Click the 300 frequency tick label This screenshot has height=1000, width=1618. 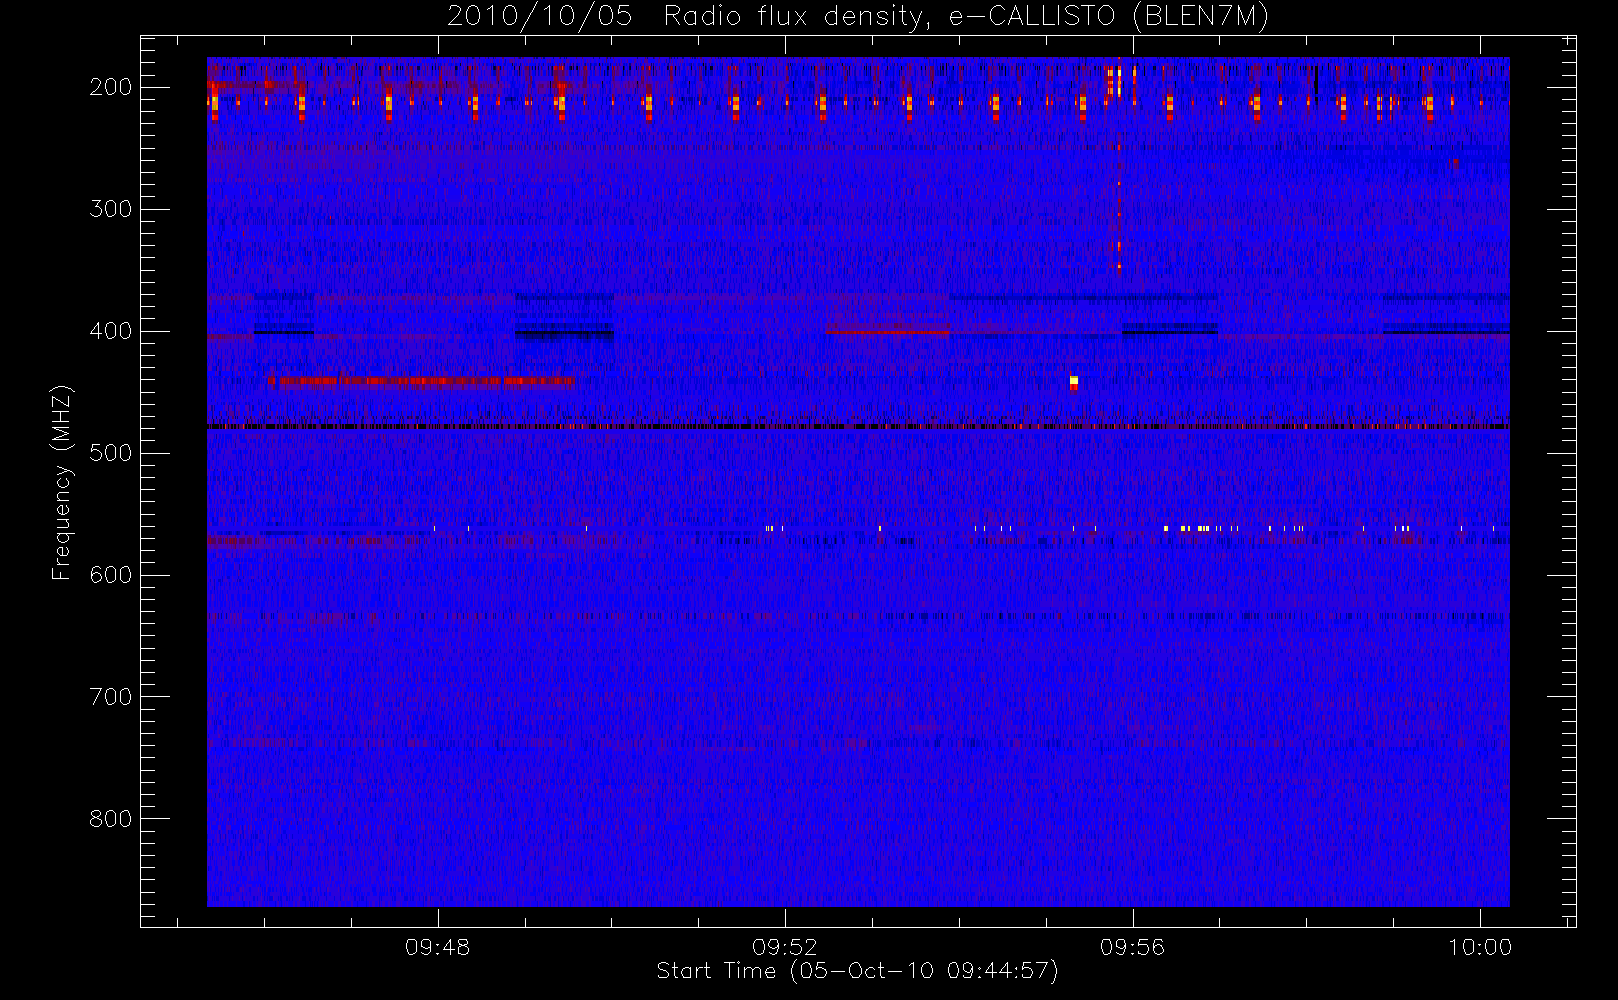click(111, 209)
